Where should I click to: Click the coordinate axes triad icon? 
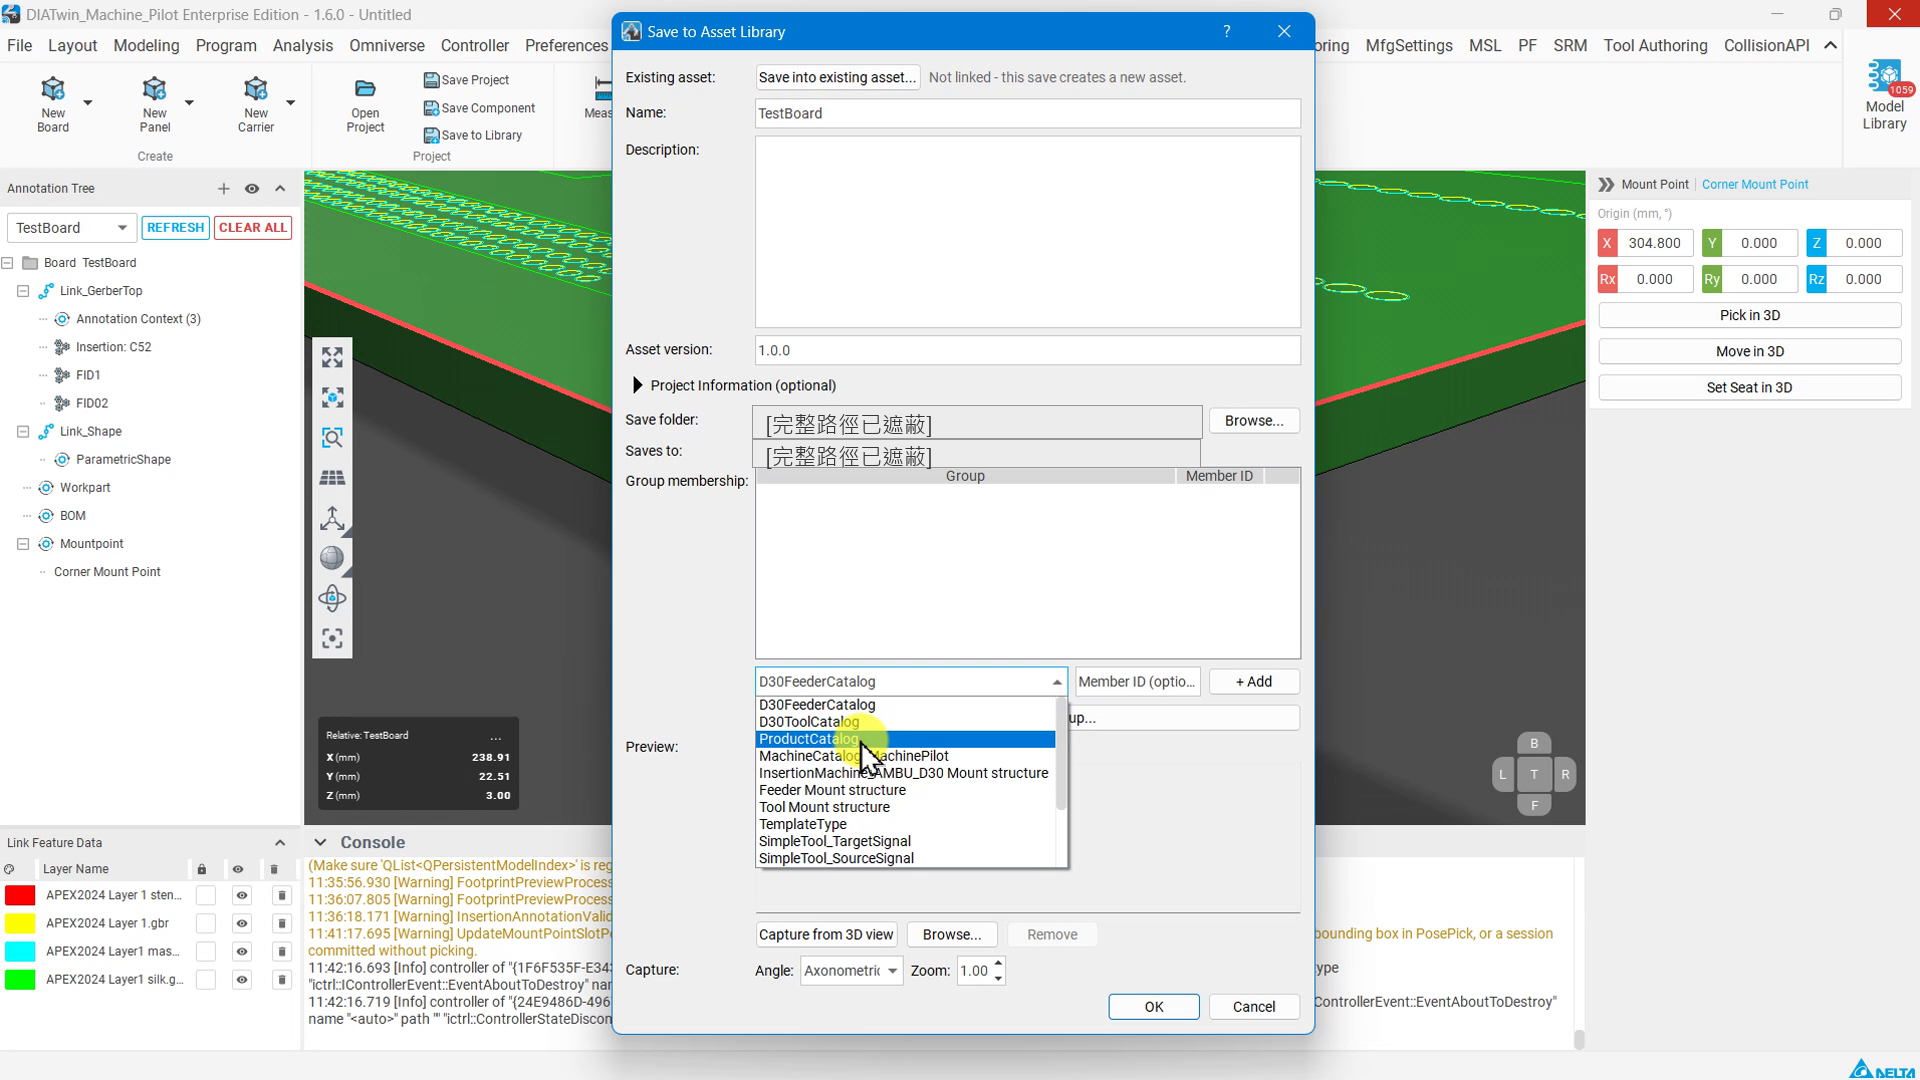(x=332, y=518)
